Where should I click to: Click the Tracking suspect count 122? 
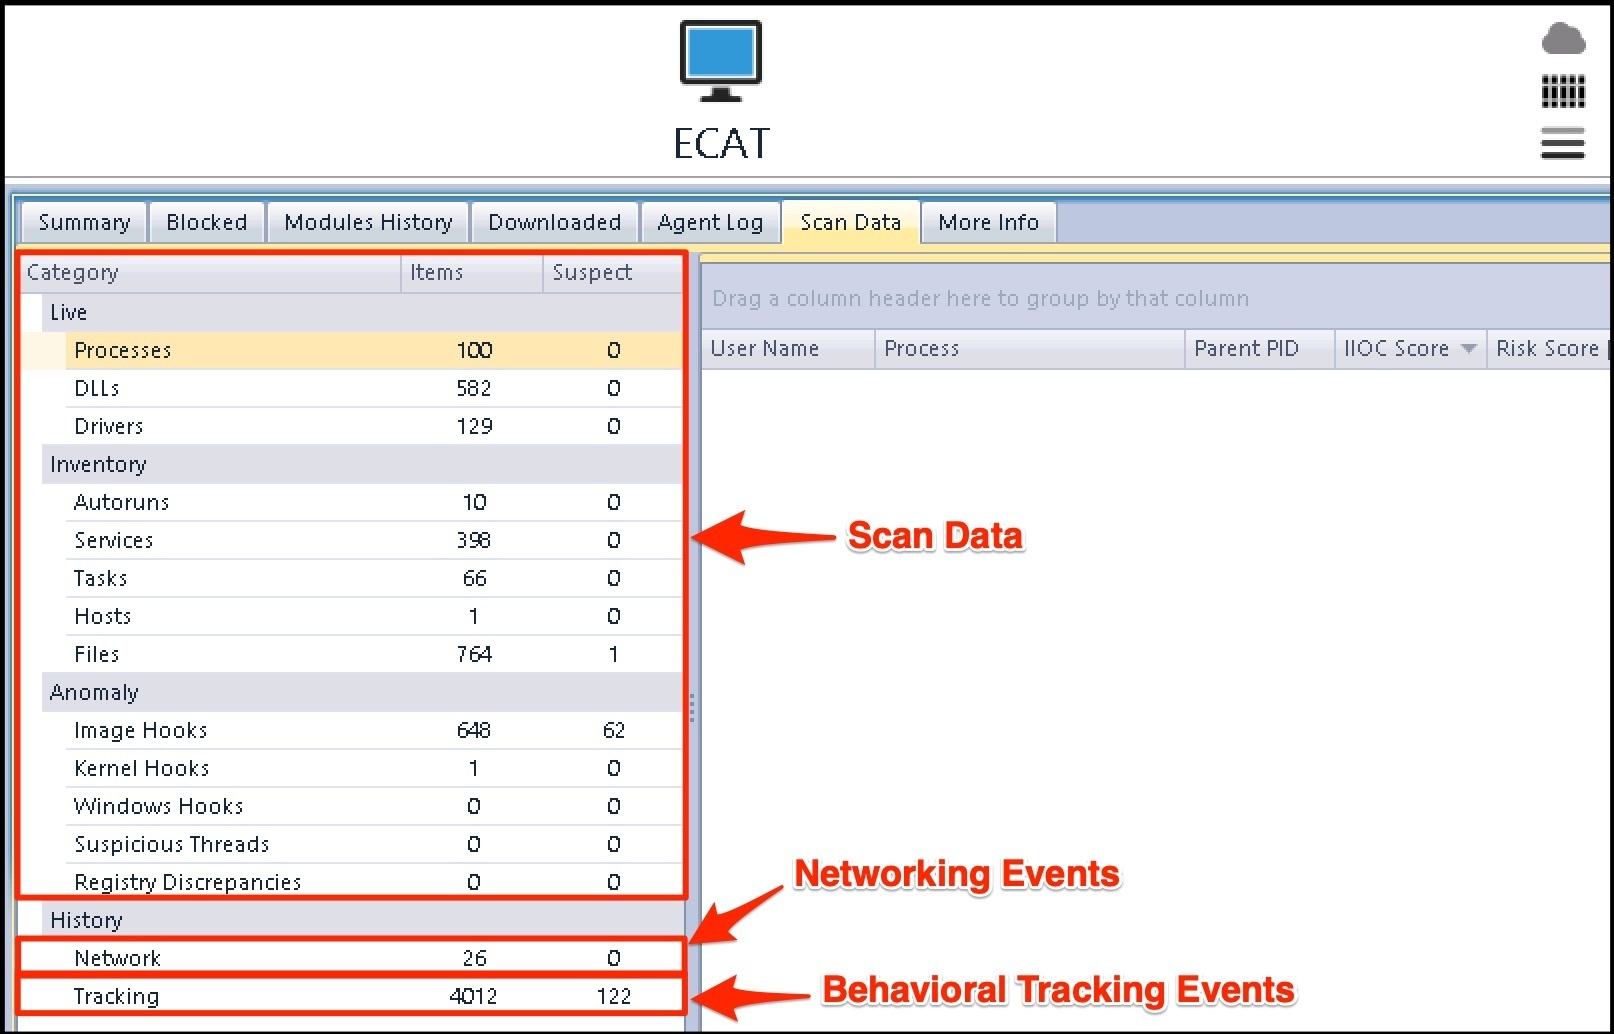[x=613, y=996]
